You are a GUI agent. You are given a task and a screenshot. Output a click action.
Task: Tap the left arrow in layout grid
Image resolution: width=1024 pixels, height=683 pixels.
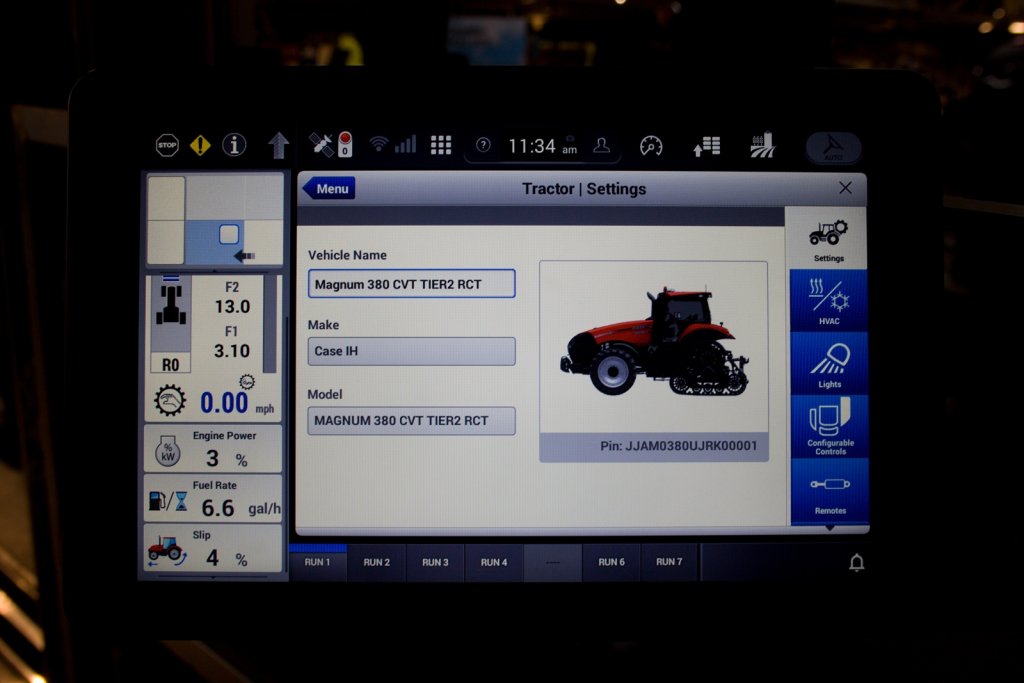point(245,256)
